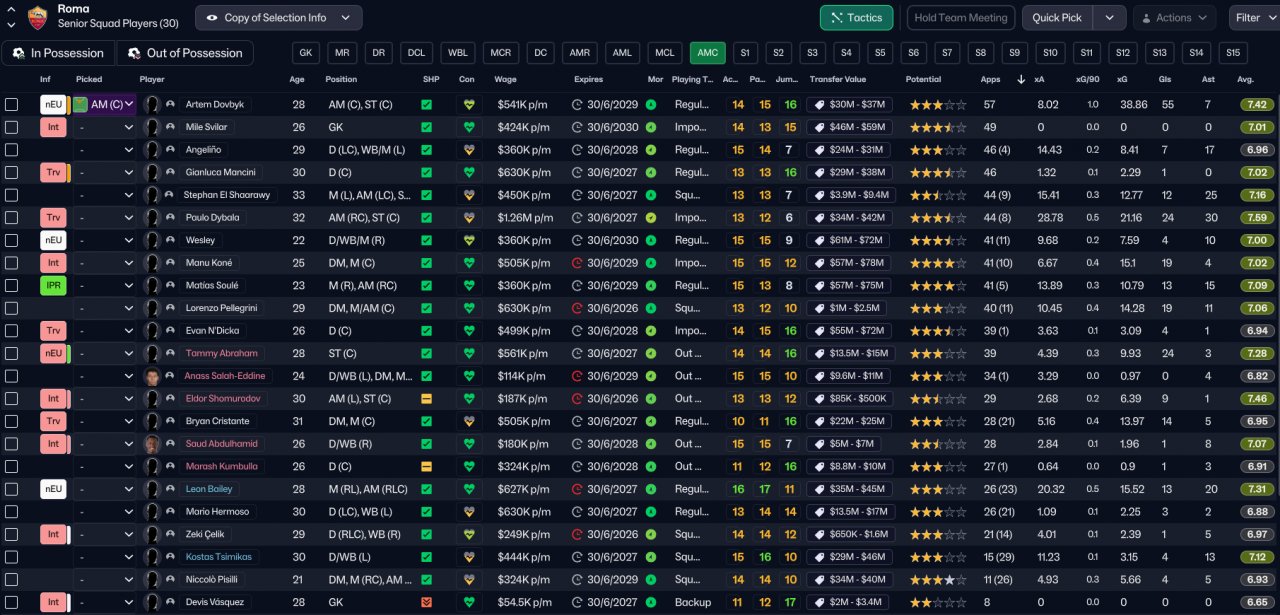Open Picked dropdown for Stephan El Shaarawy
1280x615 pixels.
point(105,195)
